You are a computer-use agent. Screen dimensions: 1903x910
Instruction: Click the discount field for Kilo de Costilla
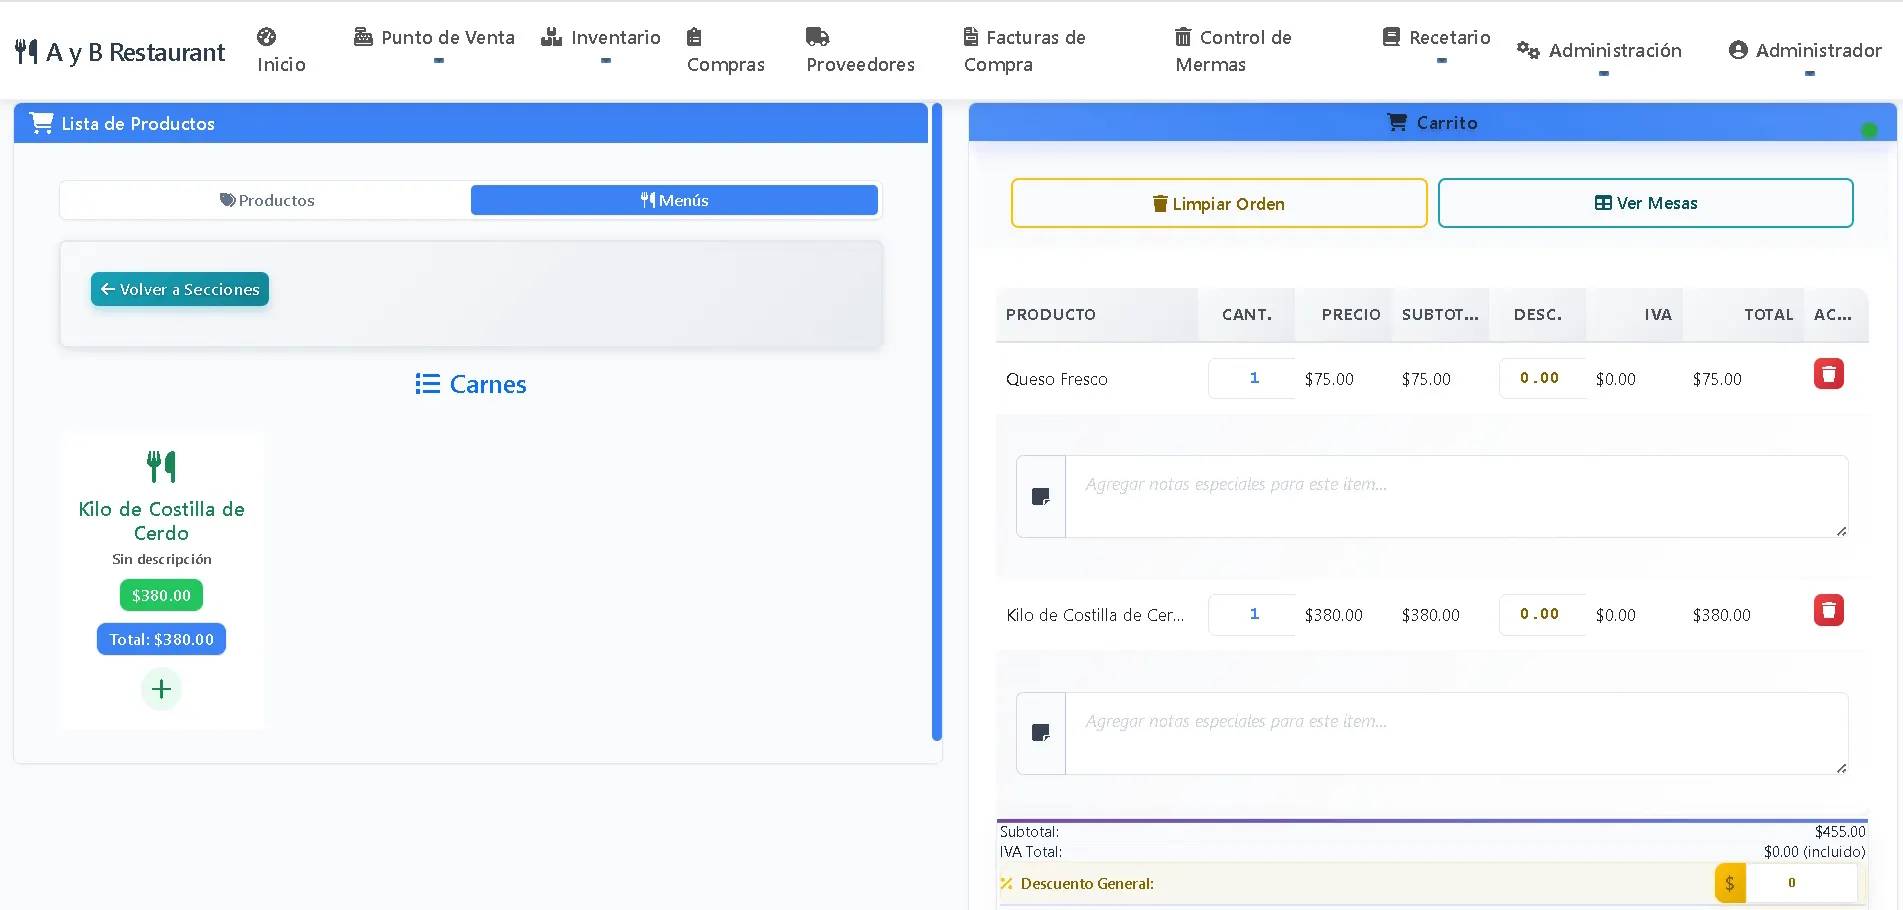point(1541,614)
